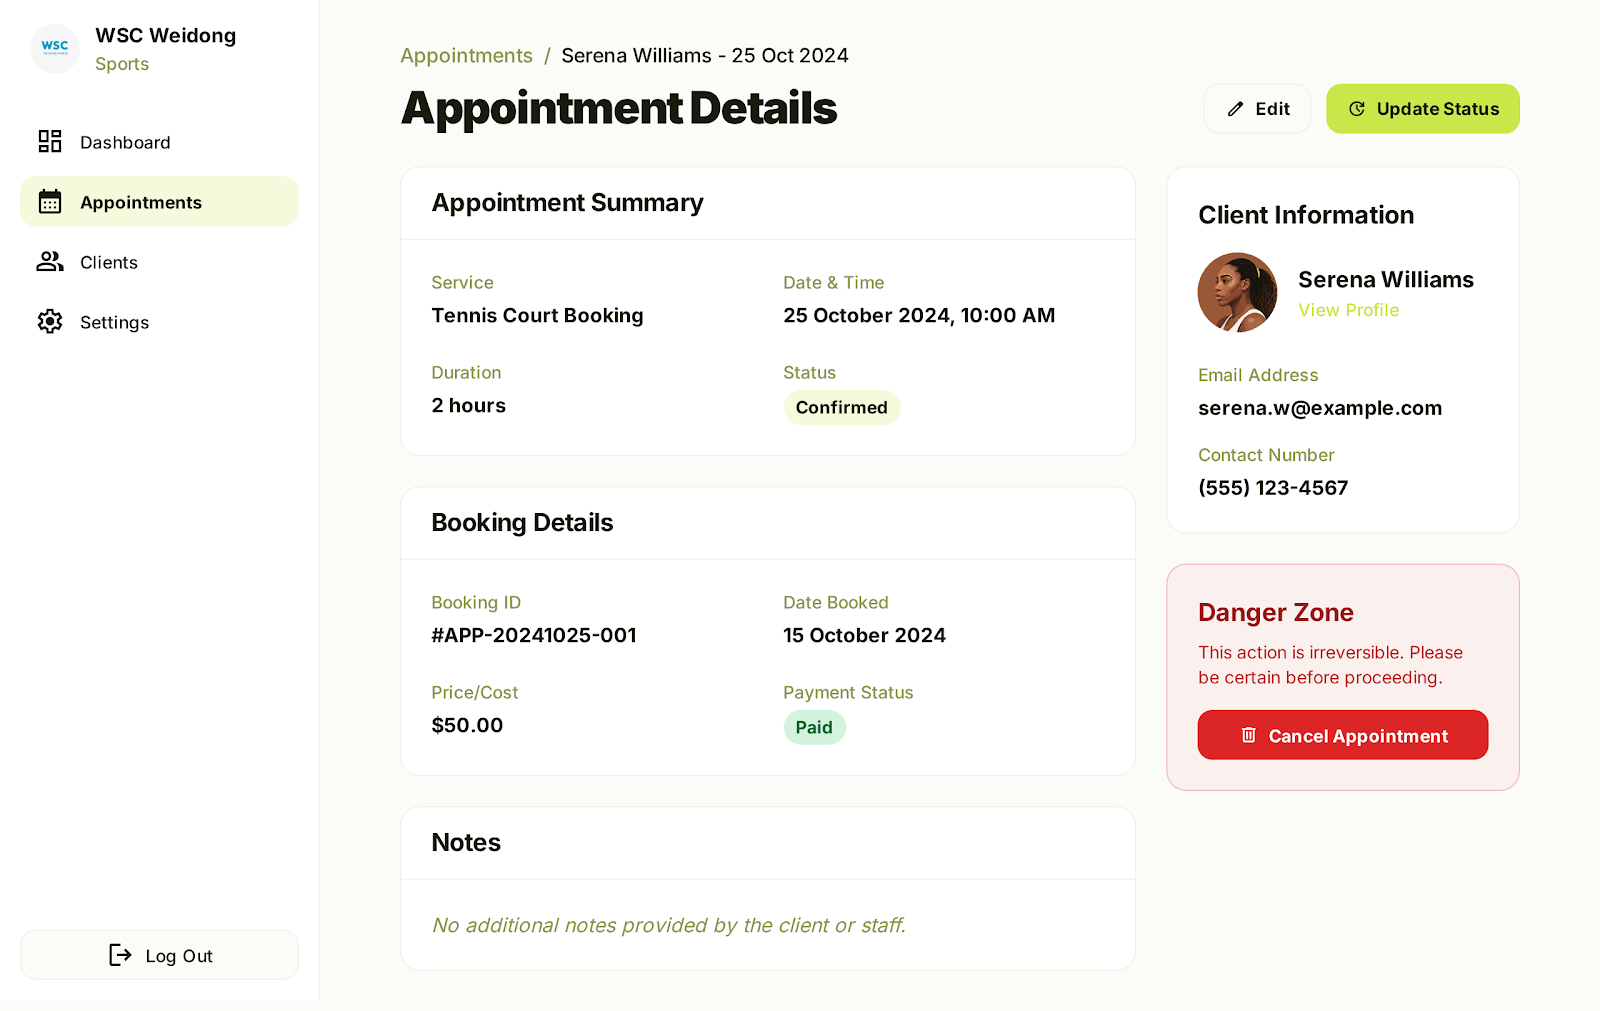Navigate to Appointments breadcrumb link

click(466, 56)
